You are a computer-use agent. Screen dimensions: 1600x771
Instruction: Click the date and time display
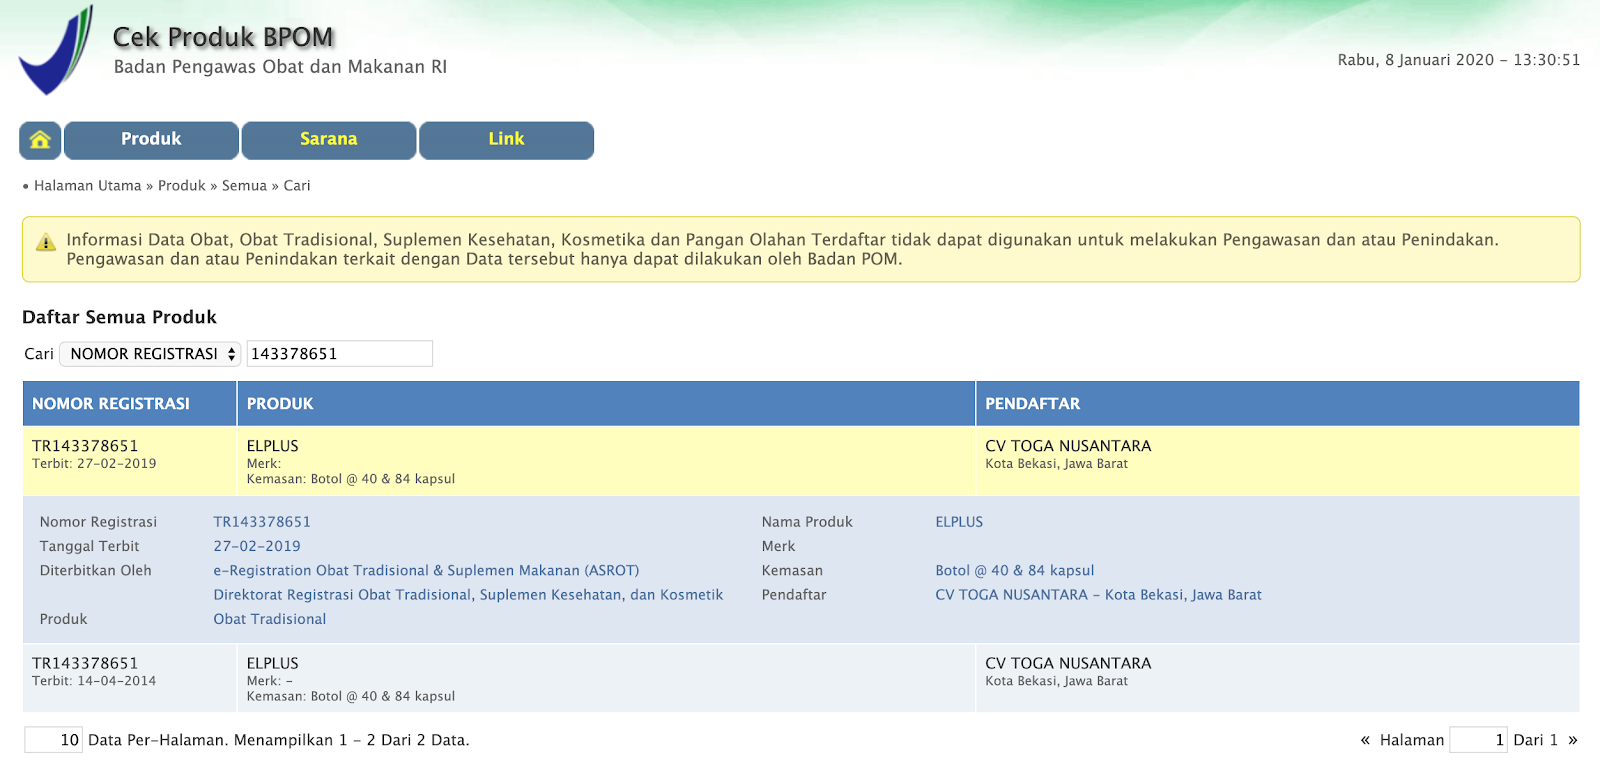coord(1459,60)
